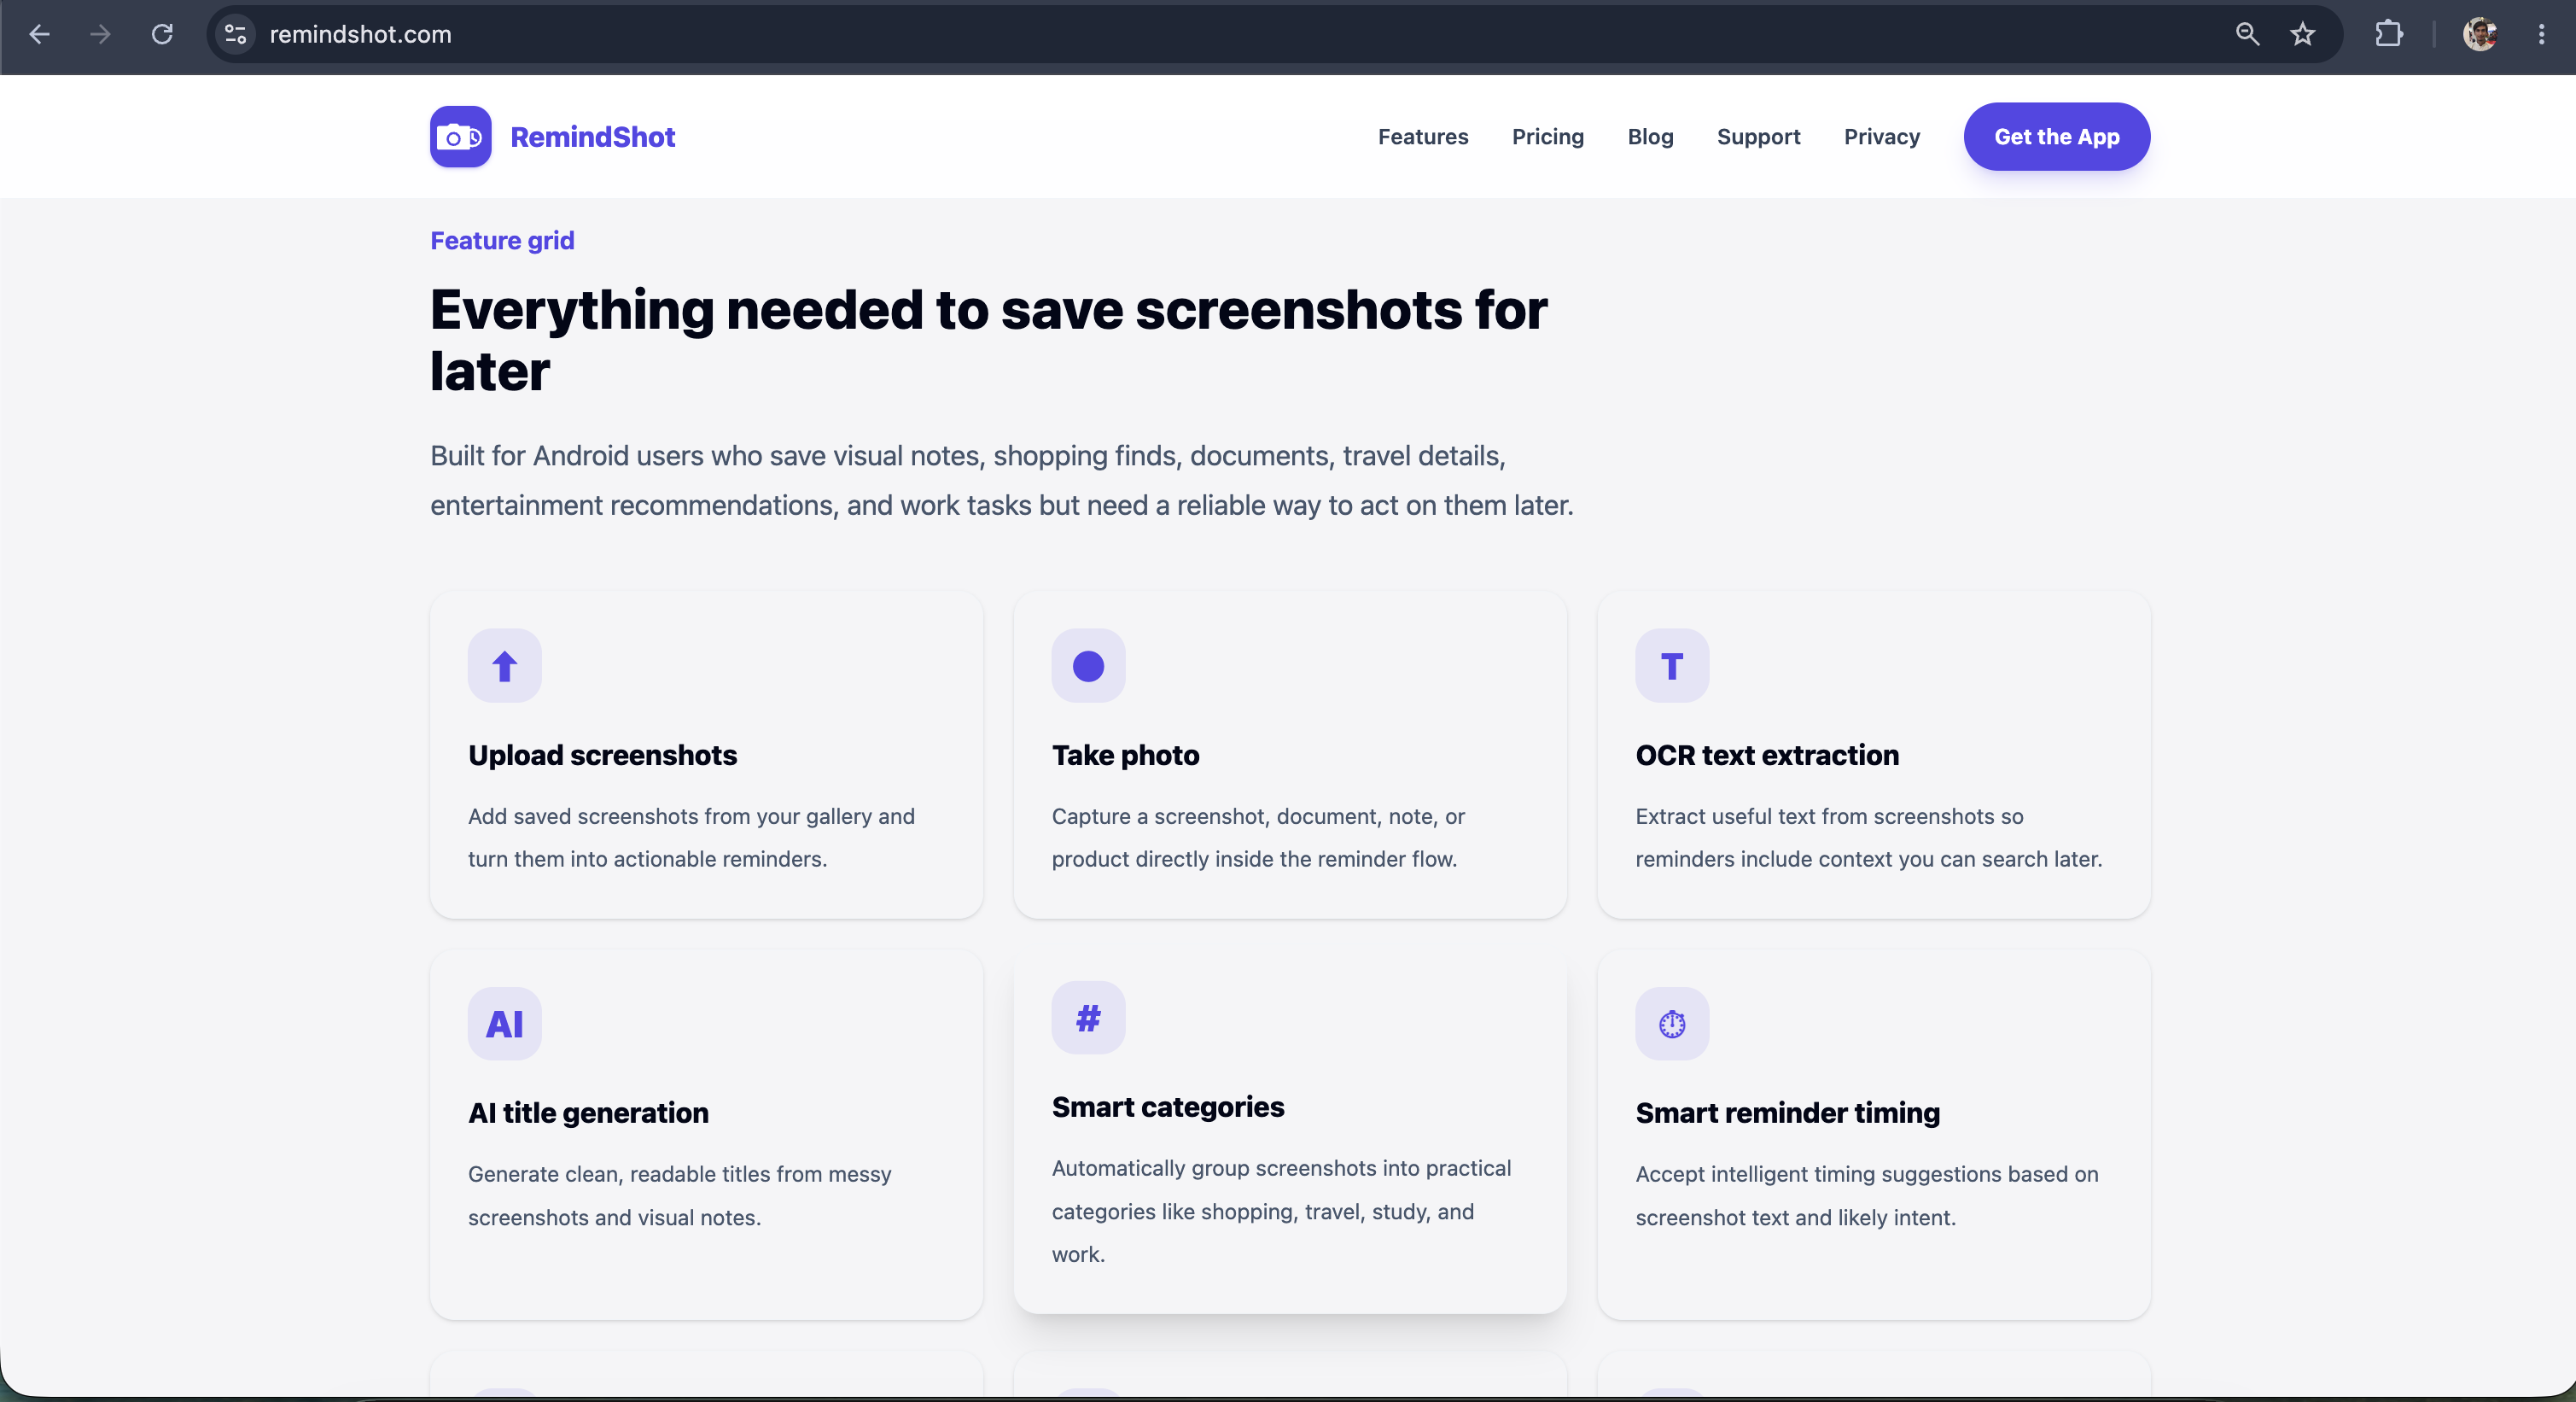Image resolution: width=2576 pixels, height=1402 pixels.
Task: Click the OCR text extraction card title
Action: pos(1767,755)
